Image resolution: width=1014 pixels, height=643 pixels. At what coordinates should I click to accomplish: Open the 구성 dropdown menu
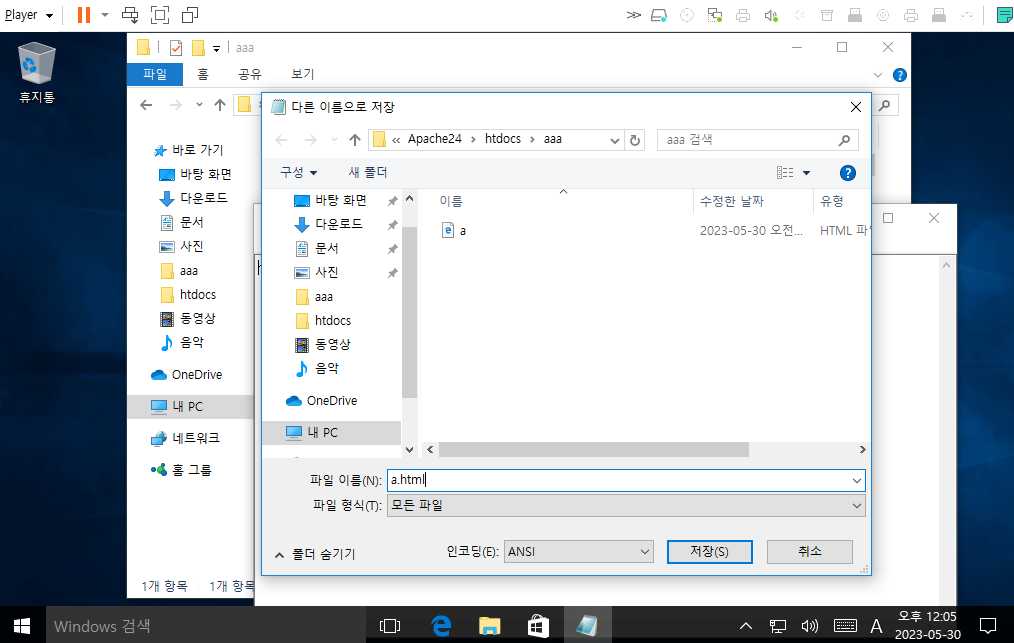(x=299, y=173)
